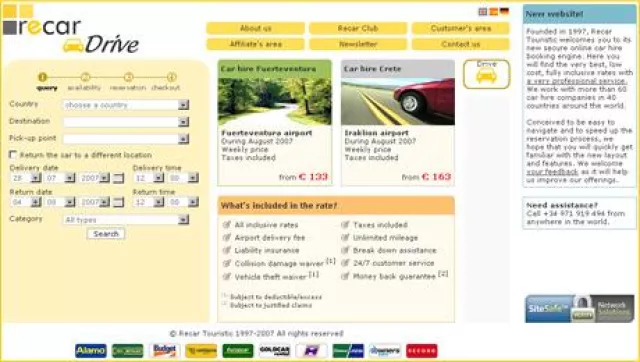Open the Category dropdown showing All types
This screenshot has height=362, width=640.
126,220
